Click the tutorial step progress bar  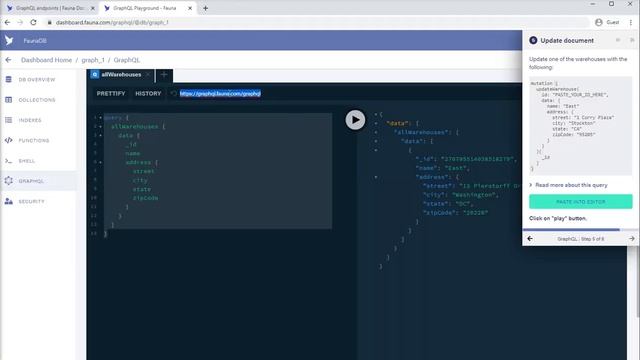pyautogui.click(x=580, y=230)
